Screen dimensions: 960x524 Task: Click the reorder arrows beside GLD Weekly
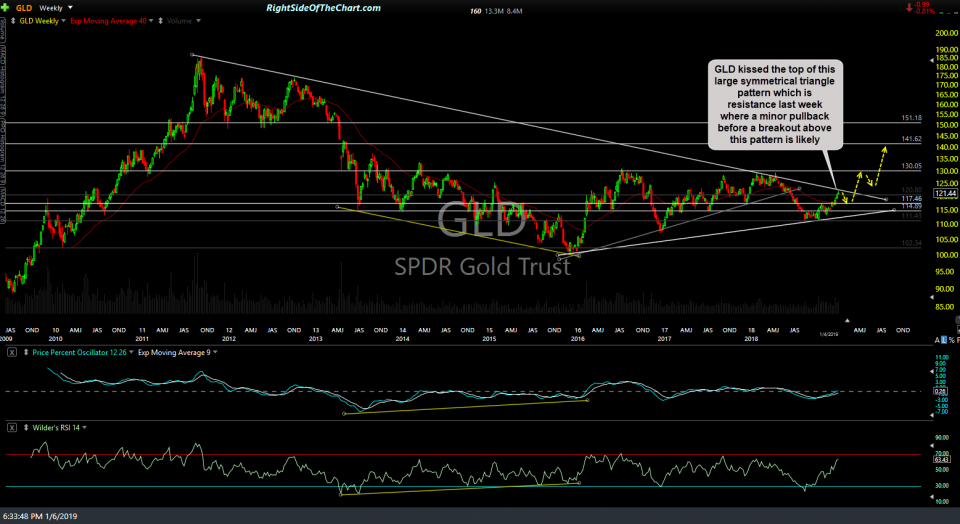(13, 21)
